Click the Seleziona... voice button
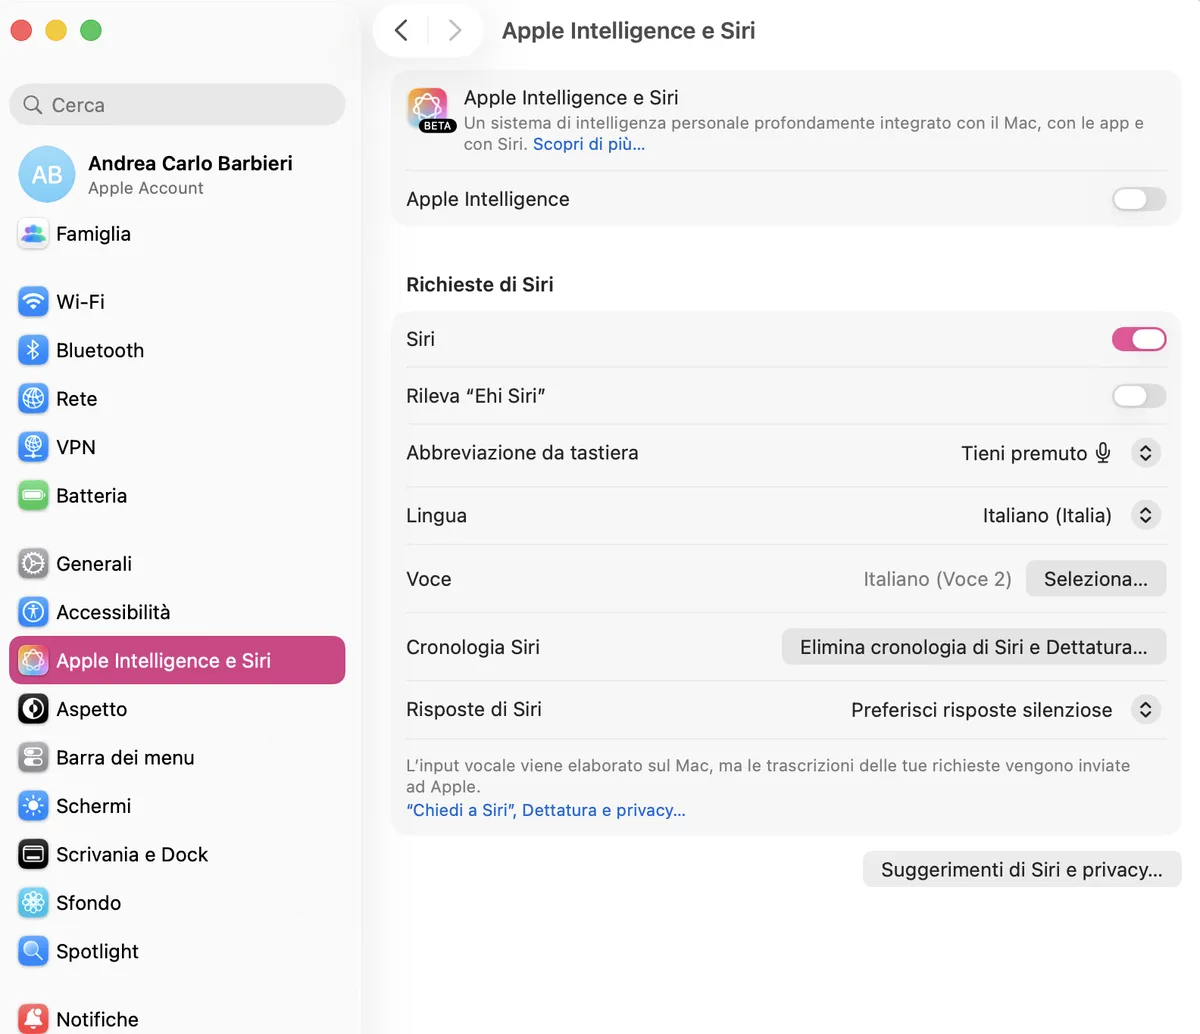This screenshot has height=1034, width=1200. 1096,579
